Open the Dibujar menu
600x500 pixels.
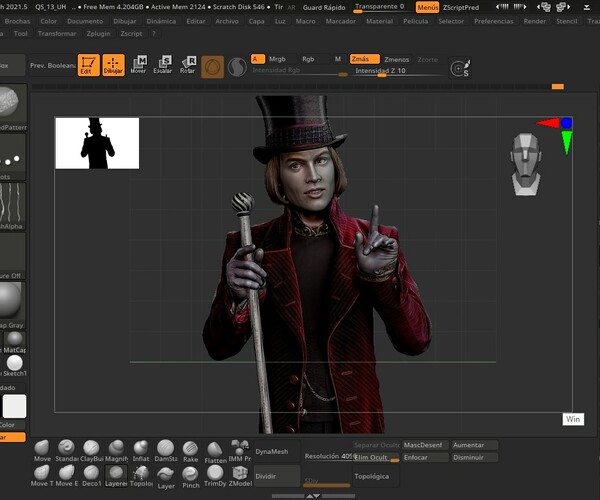pyautogui.click(x=125, y=21)
